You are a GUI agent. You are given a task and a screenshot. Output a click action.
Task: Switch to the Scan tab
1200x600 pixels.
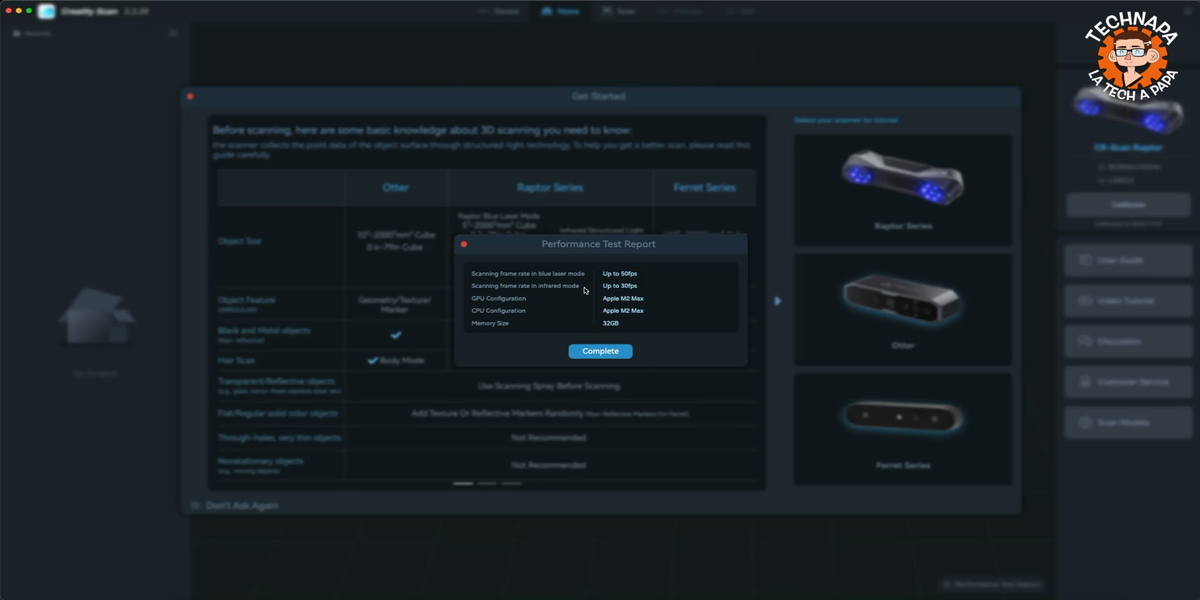point(618,11)
